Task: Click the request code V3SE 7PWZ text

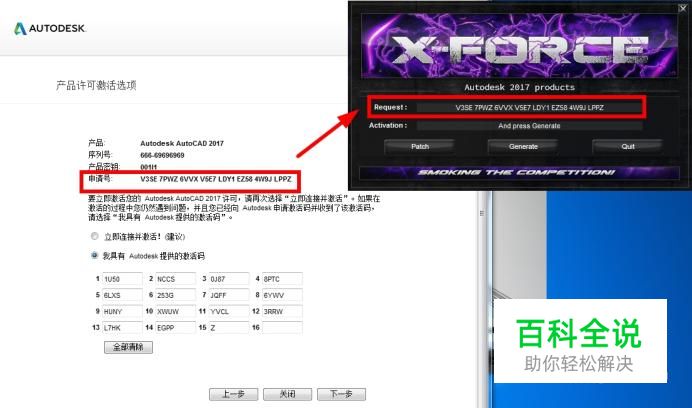Action: pyautogui.click(x=216, y=179)
